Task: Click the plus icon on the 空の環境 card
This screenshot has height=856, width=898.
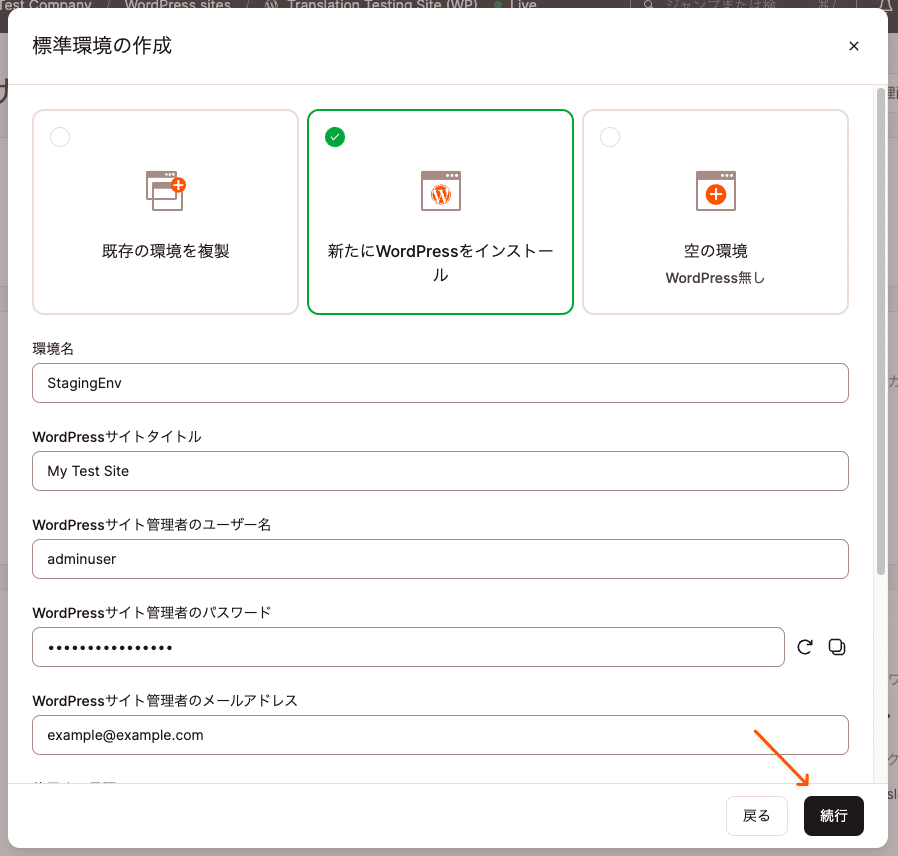Action: (x=715, y=190)
